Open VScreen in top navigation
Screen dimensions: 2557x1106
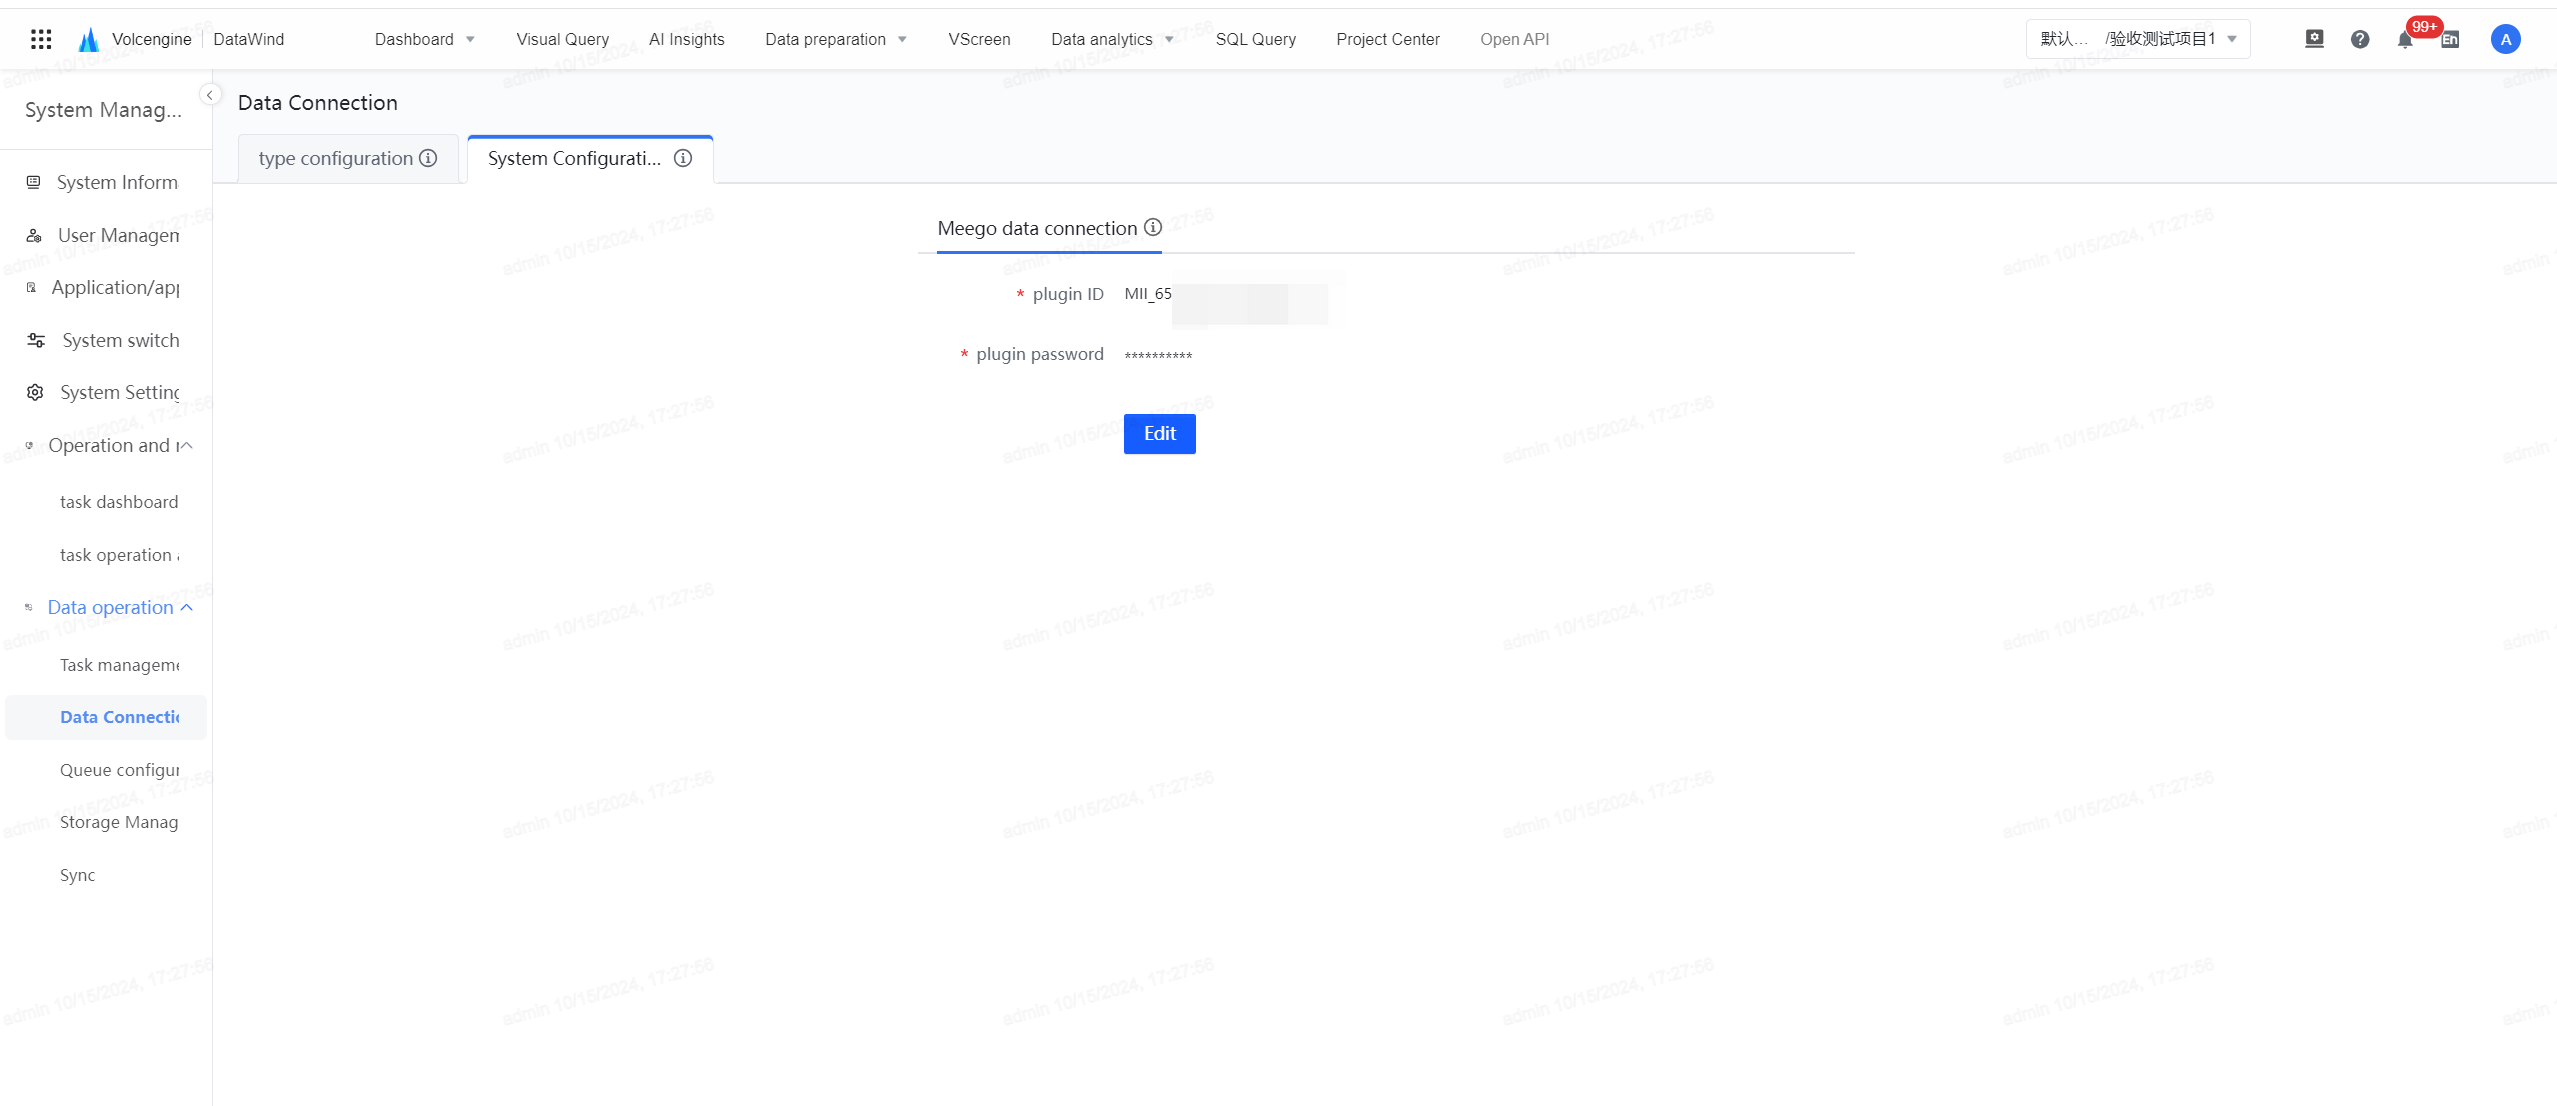pyautogui.click(x=979, y=39)
